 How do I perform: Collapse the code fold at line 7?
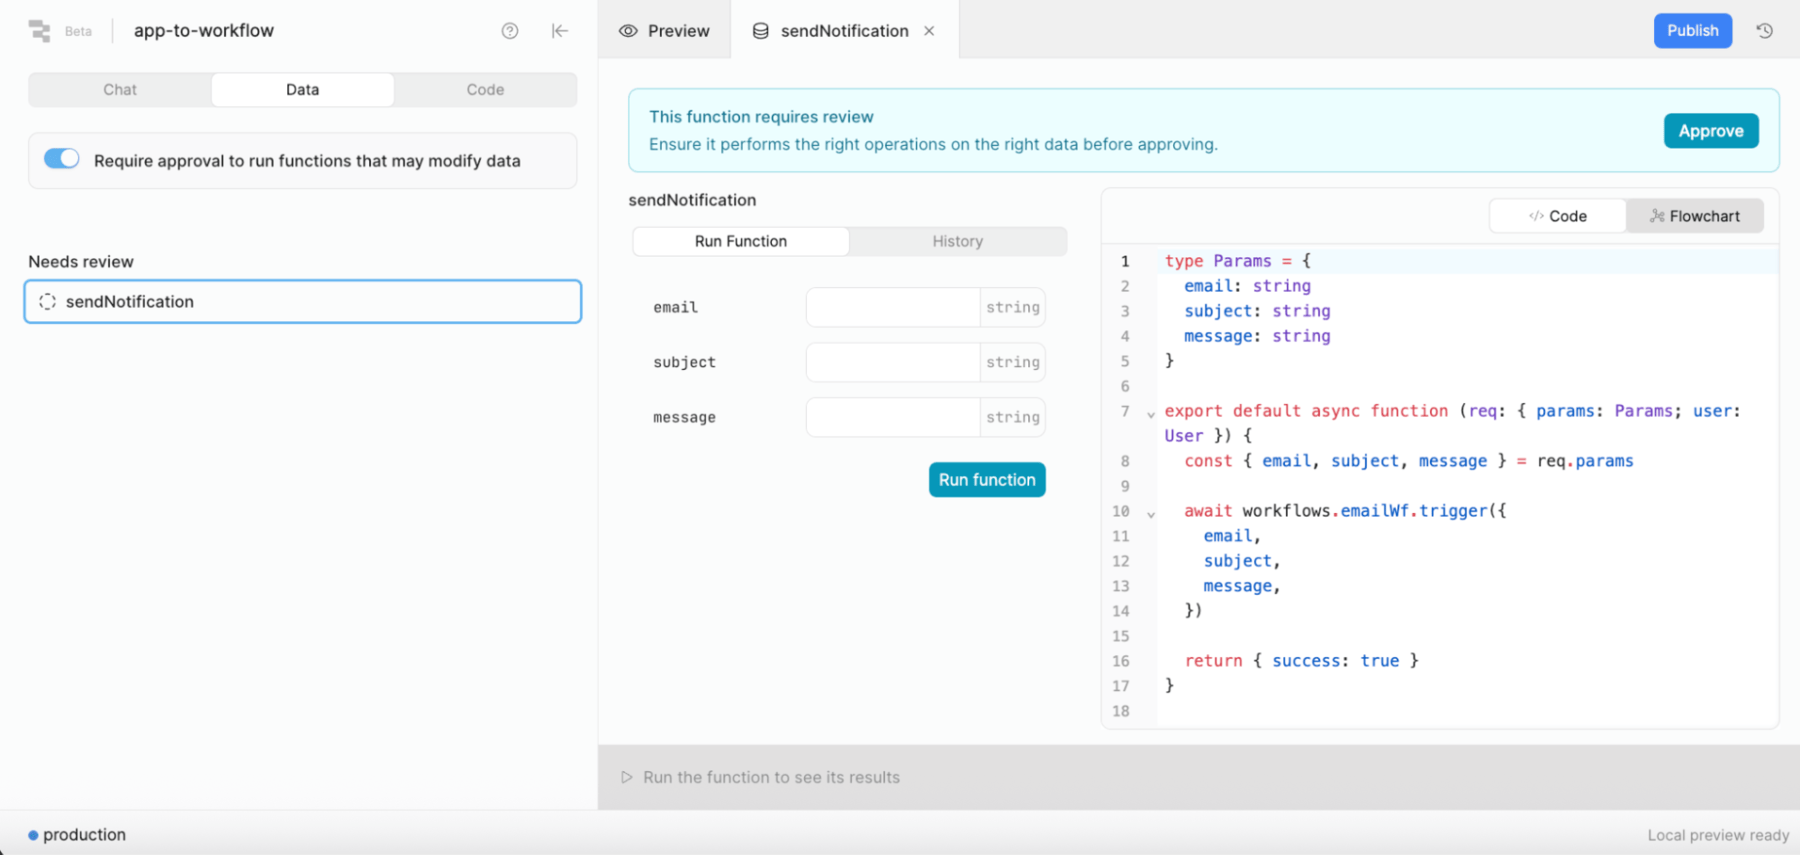point(1151,414)
